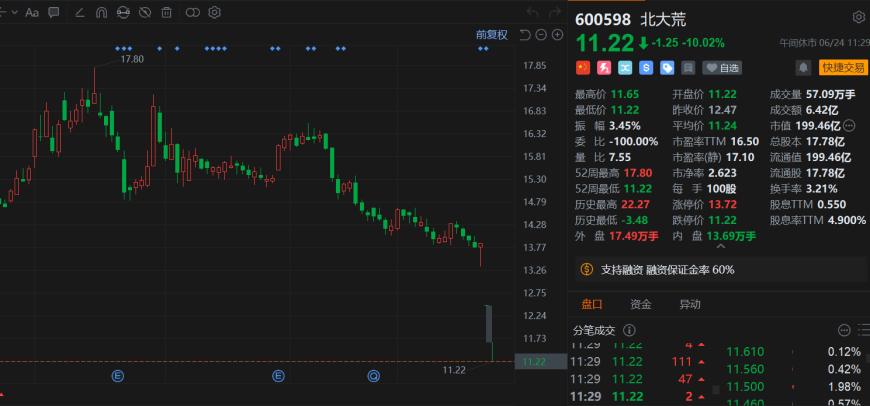Undo last chart action
The height and width of the screenshot is (406, 870).
(533, 12)
